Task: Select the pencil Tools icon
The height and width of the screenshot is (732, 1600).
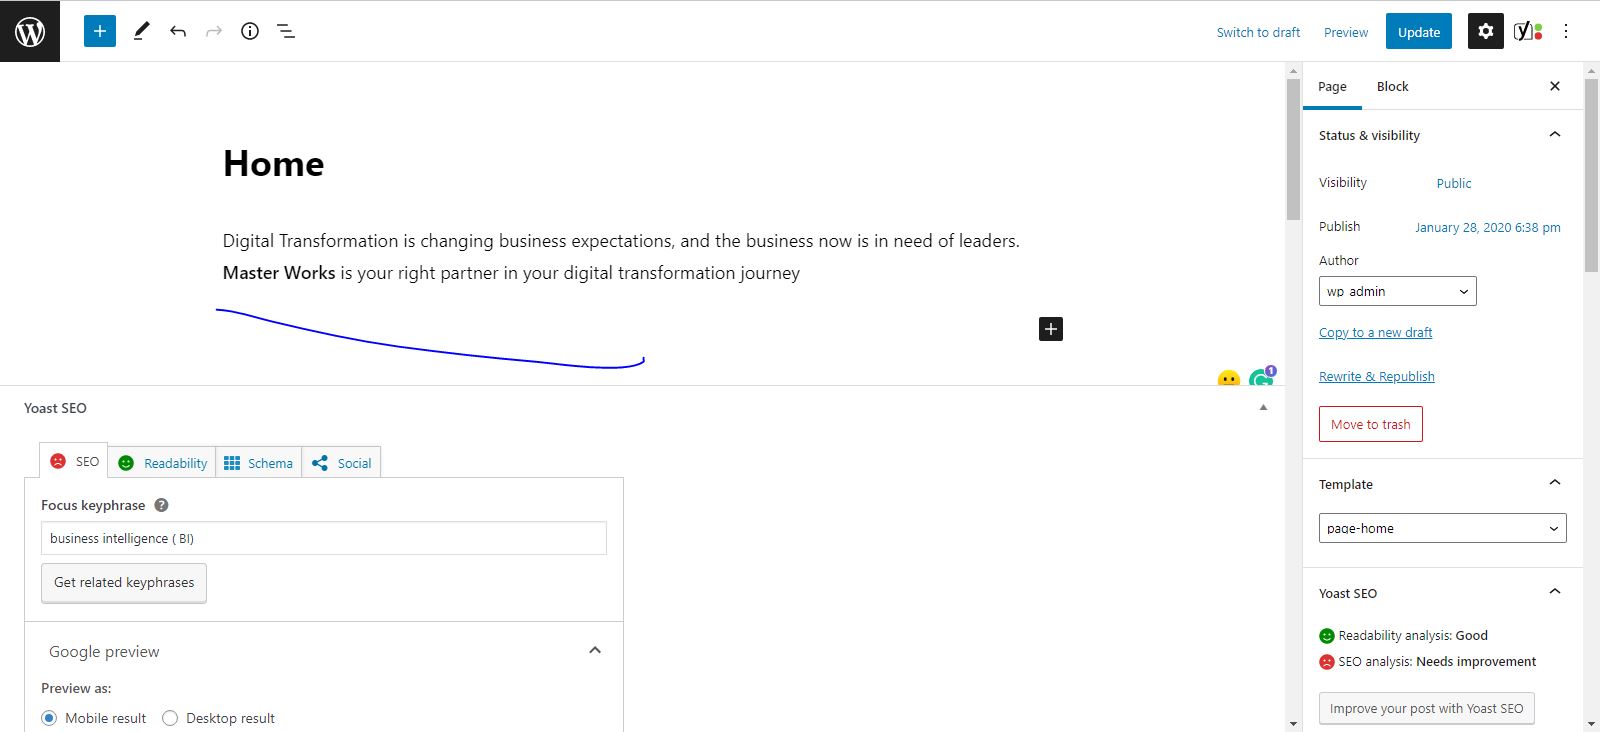Action: coord(141,31)
